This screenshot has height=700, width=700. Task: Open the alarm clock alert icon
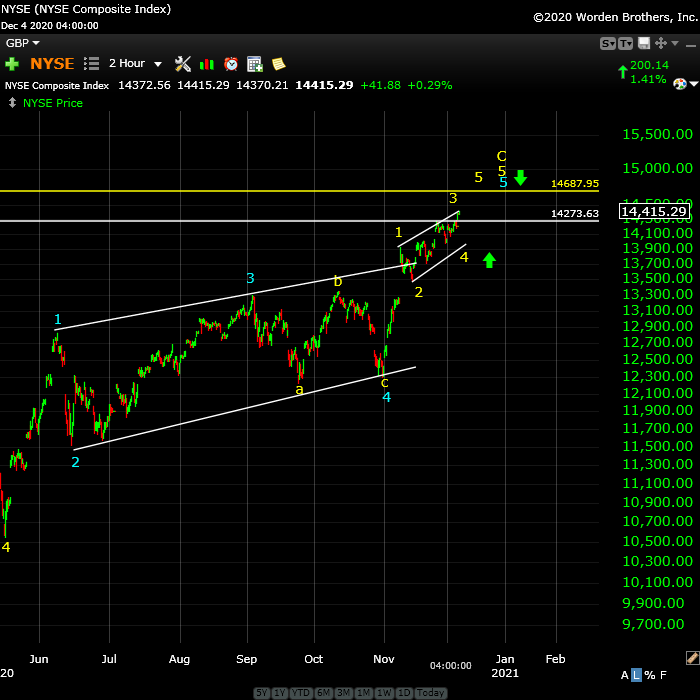[x=231, y=64]
